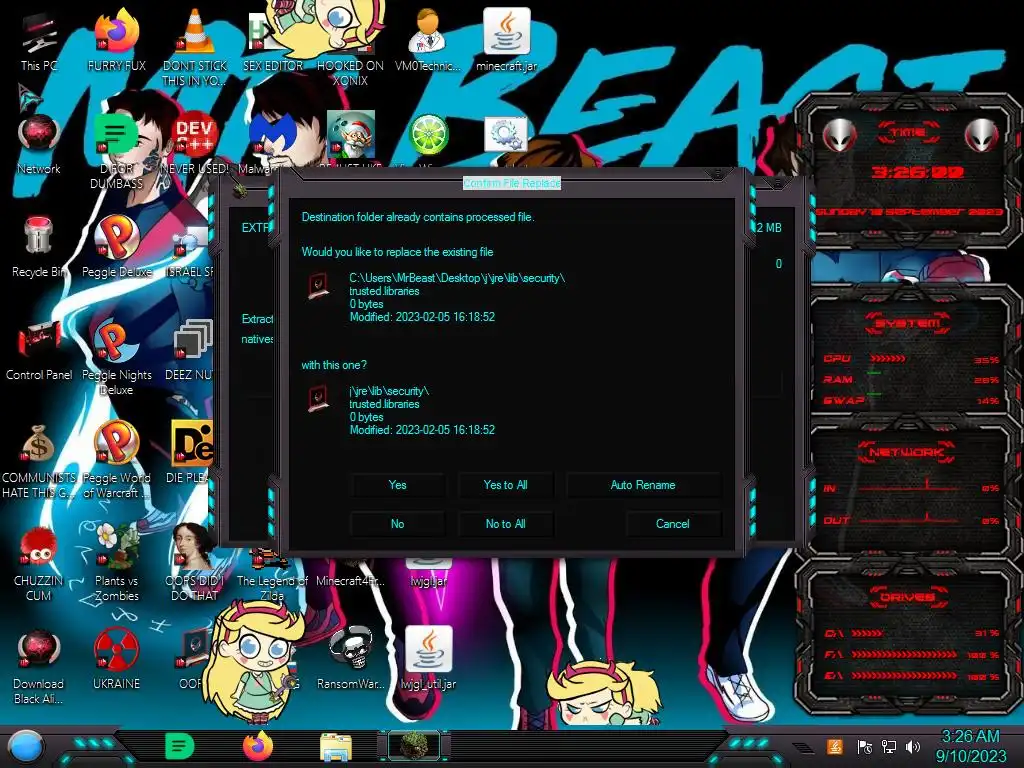
Task: Select the gears batch file icon
Action: point(506,135)
